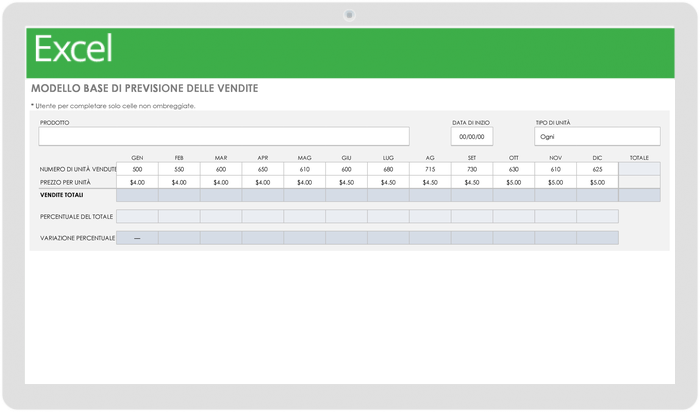
Task: Click the MAR column header
Action: tap(221, 158)
